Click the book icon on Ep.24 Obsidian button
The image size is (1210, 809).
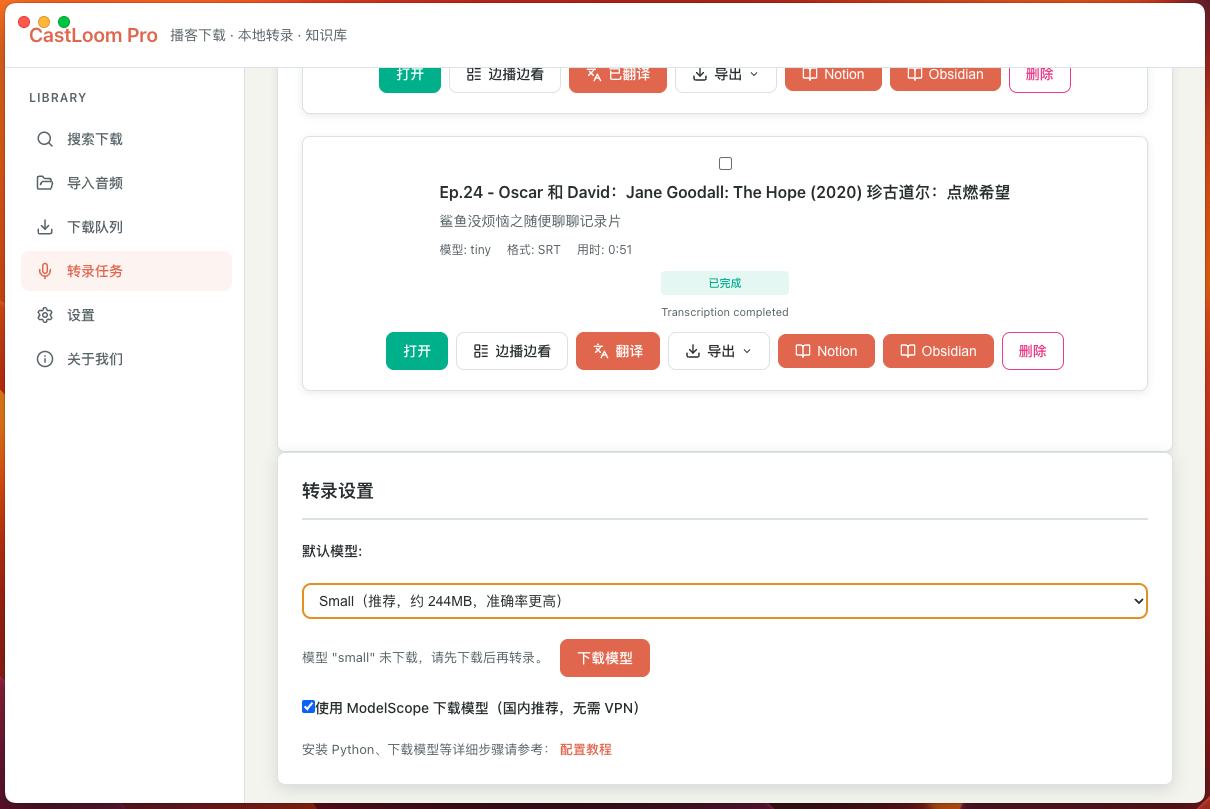908,351
